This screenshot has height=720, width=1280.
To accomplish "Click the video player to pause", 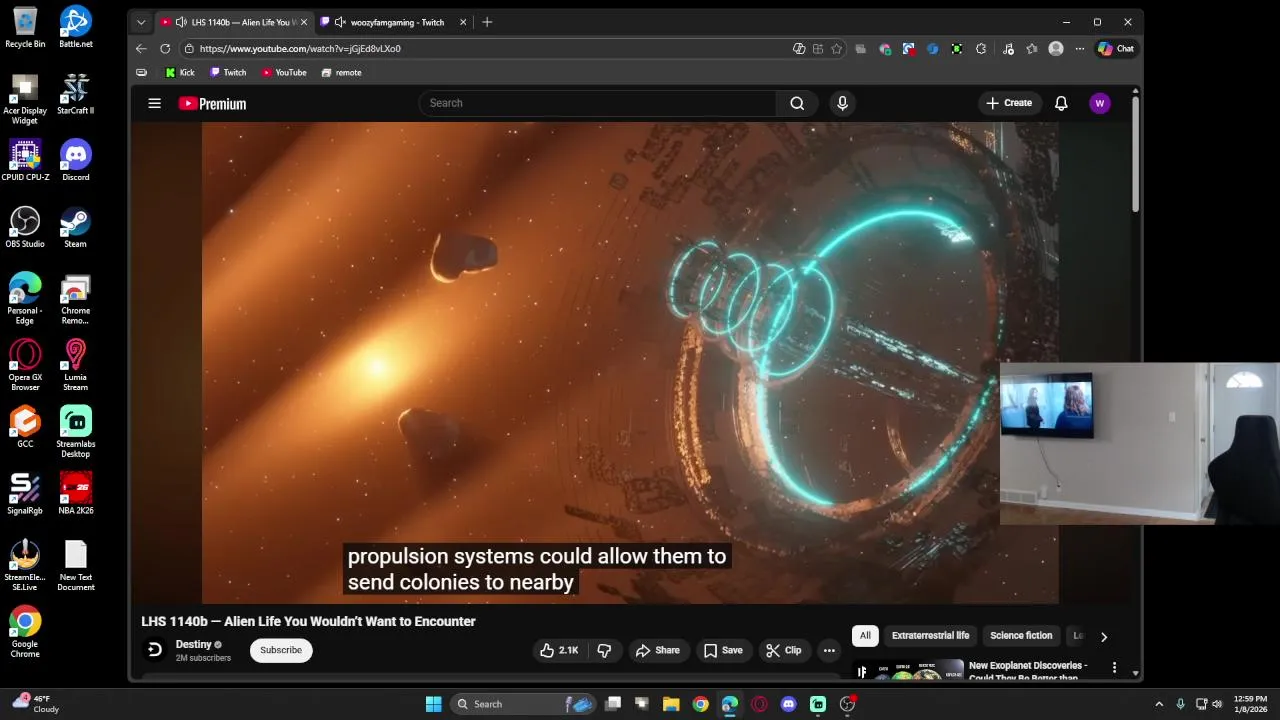I will [630, 362].
